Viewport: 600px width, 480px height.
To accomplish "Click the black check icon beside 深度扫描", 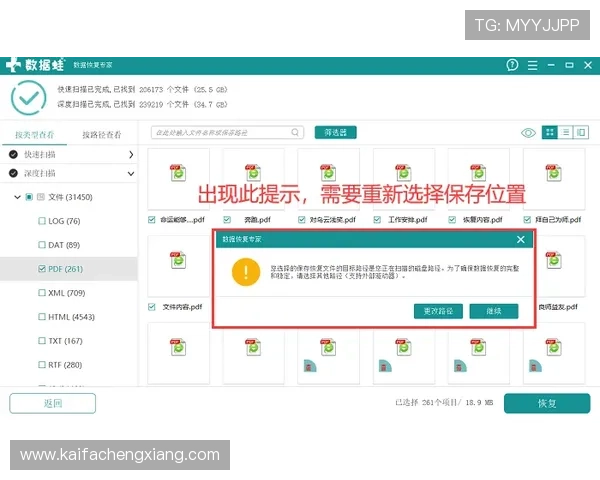I will point(13,173).
